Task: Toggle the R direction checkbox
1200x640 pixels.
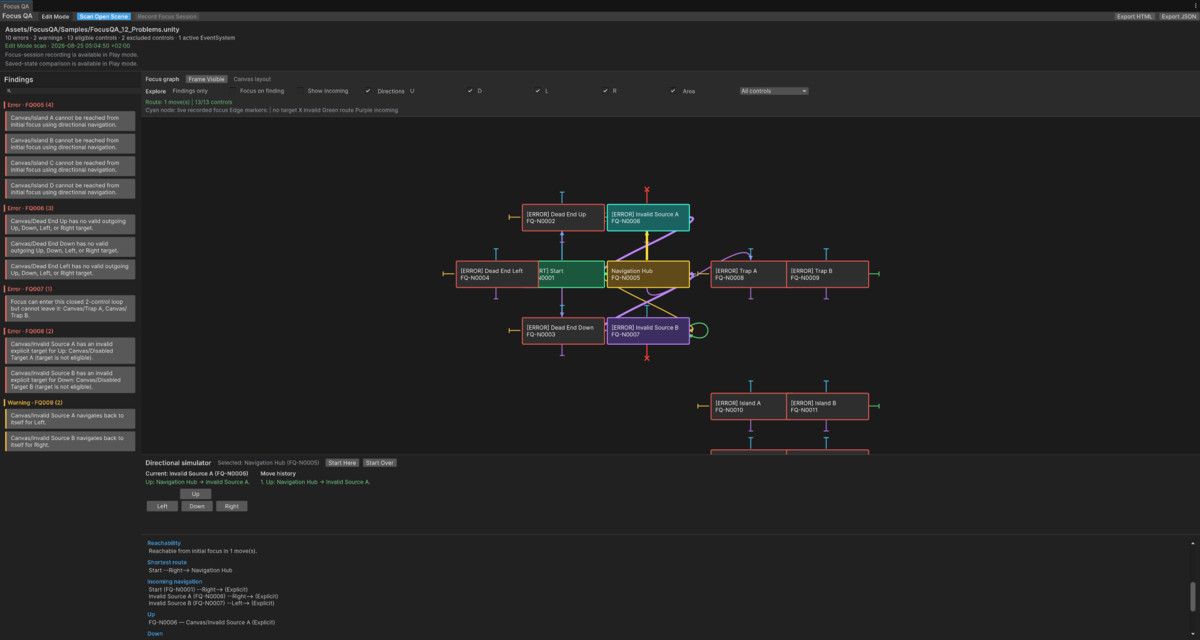Action: (672, 91)
